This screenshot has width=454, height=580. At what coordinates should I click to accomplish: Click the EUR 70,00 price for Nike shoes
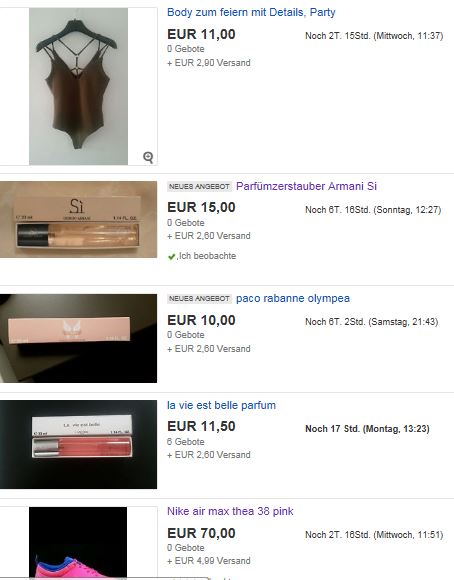201,533
